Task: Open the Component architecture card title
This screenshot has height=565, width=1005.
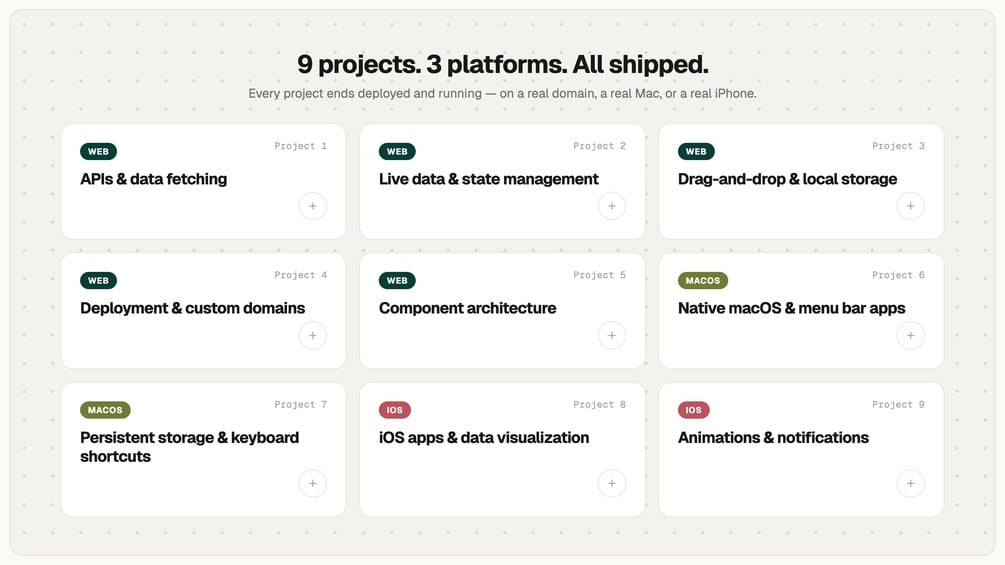Action: [x=467, y=308]
